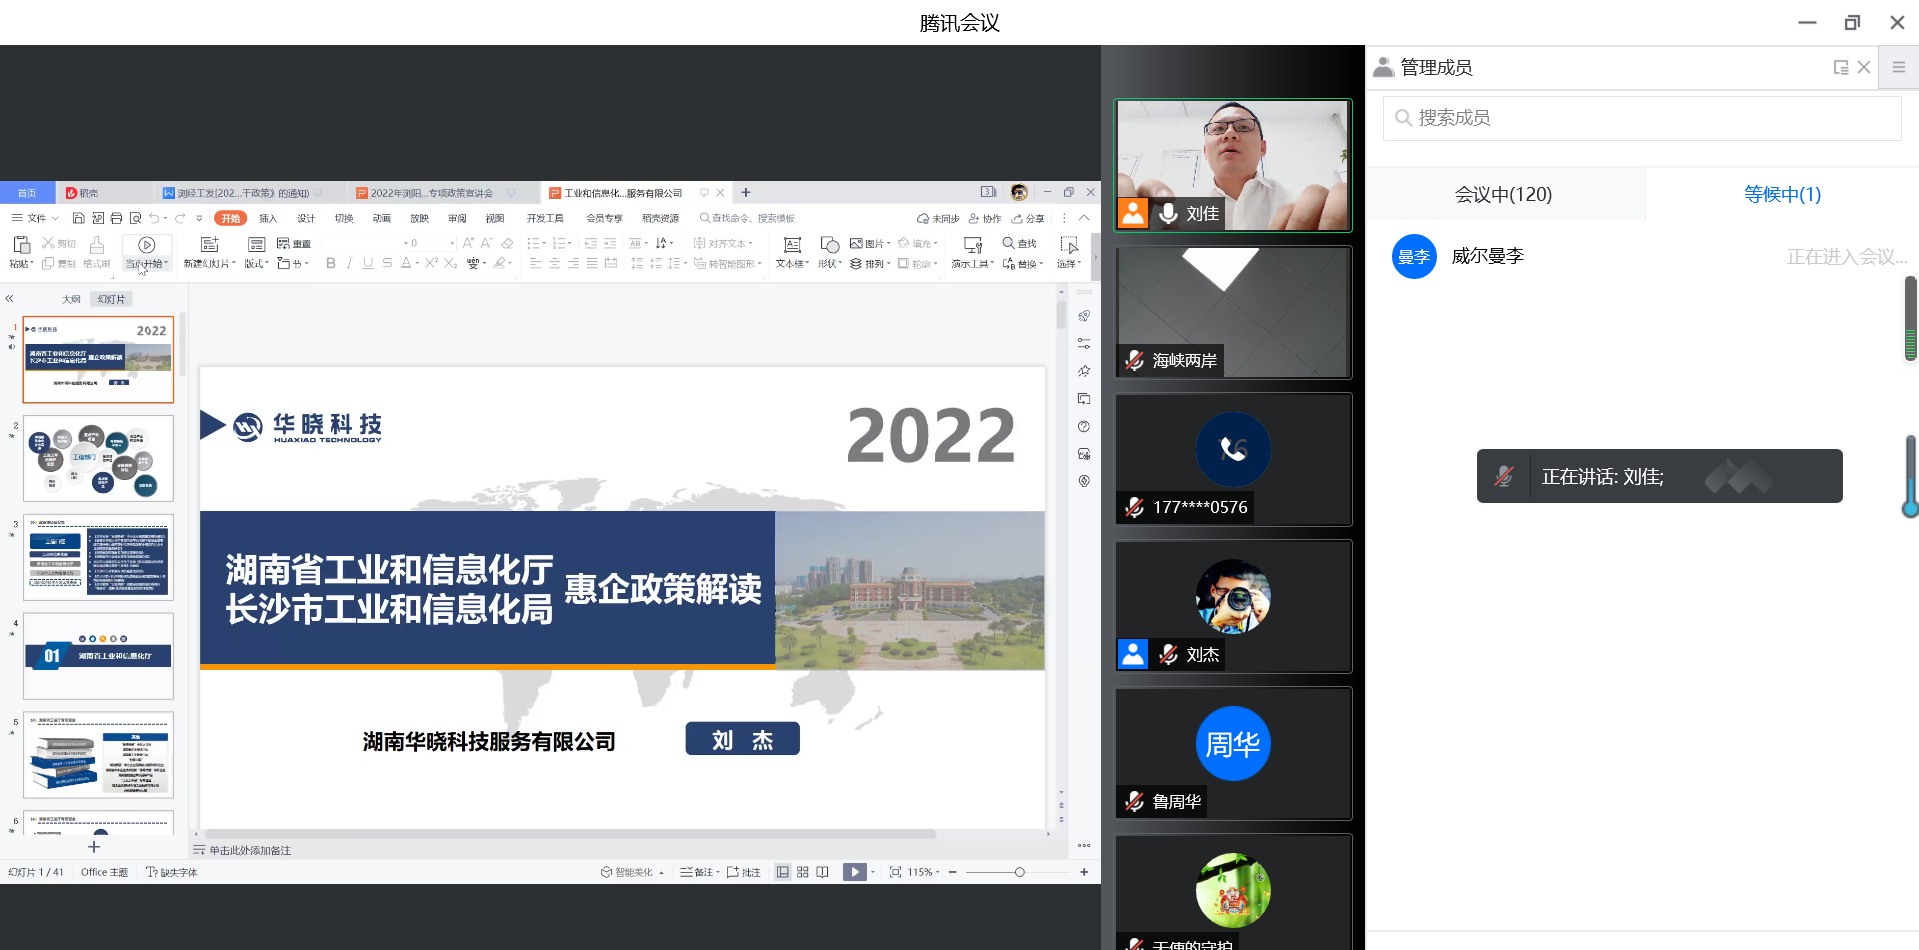
Task: Click the Undo arrow icon
Action: pyautogui.click(x=154, y=218)
